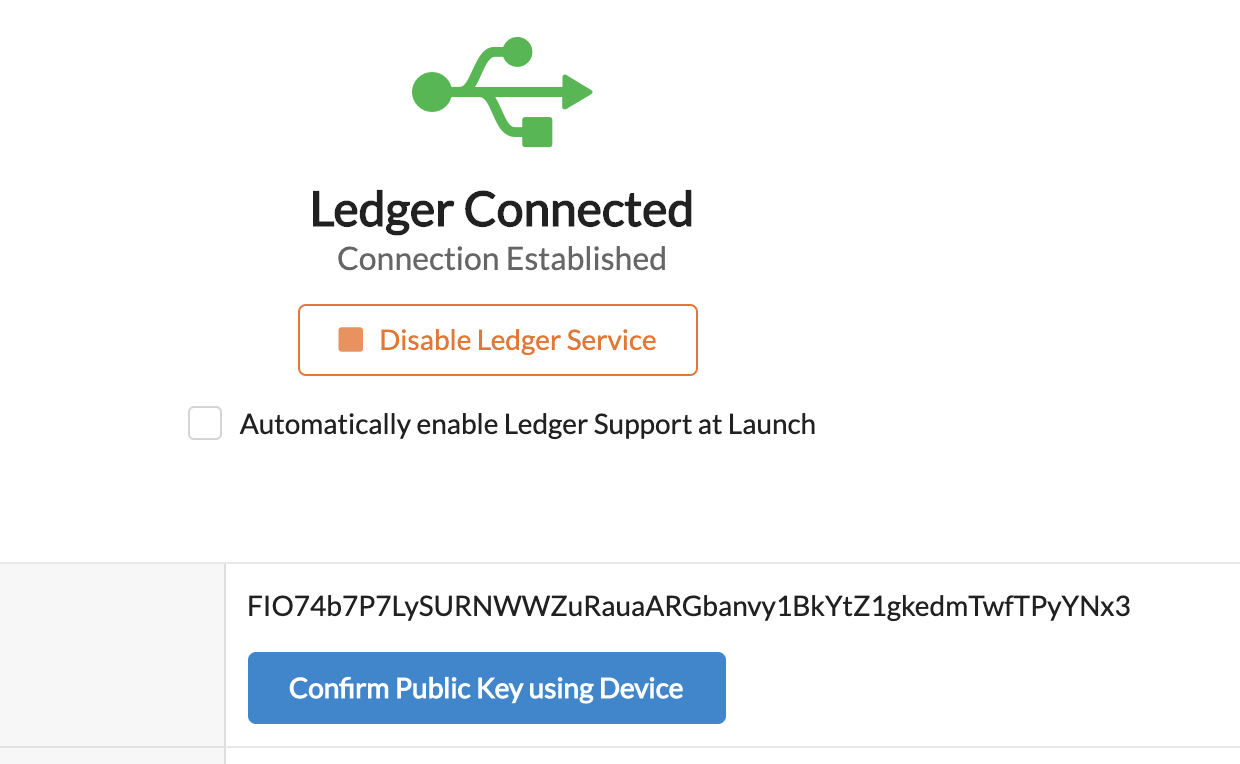The height and width of the screenshot is (764, 1240).
Task: Click the gray label cell beside public key
Action: click(112, 654)
